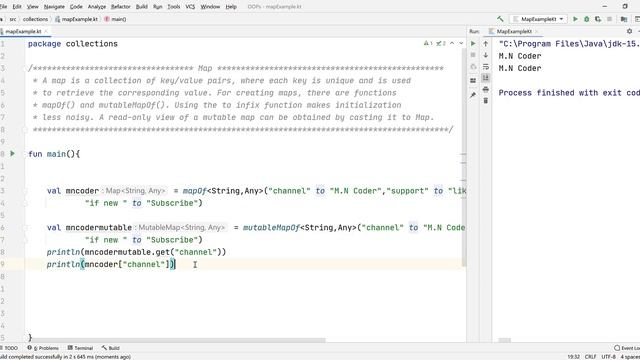Screen dimensions: 640x360
Task: Open the Build menu
Action: coord(142,7)
